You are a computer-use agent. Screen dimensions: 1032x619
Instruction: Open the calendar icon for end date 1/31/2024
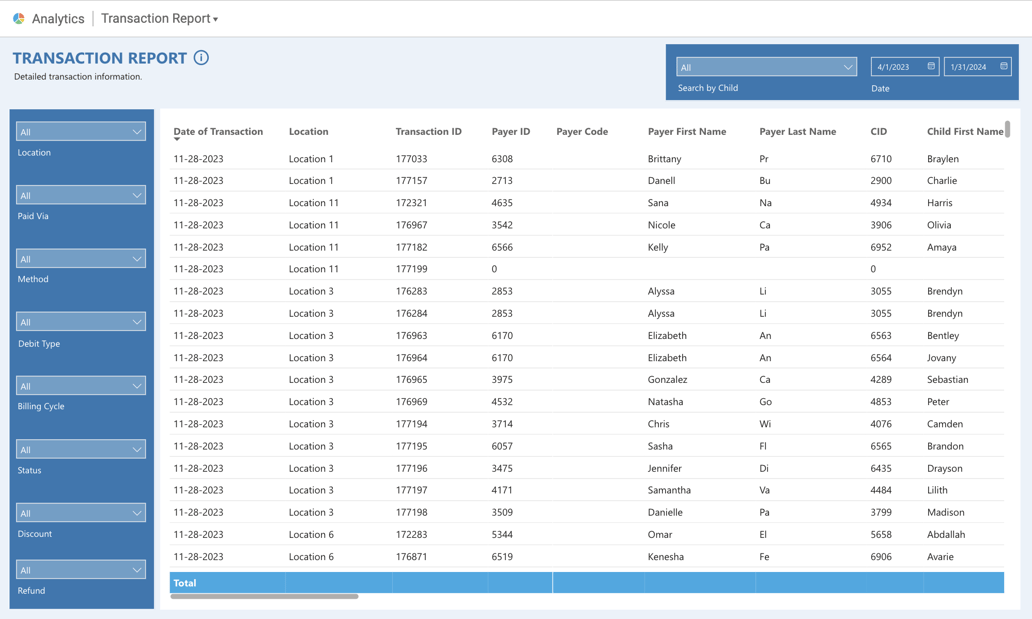[x=1005, y=66]
